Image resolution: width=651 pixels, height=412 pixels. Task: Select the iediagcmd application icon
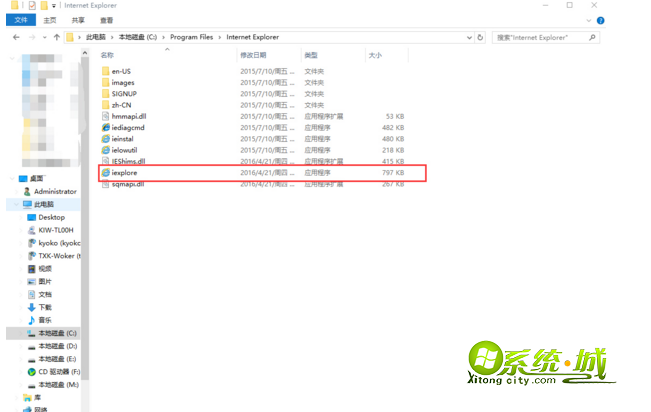click(105, 127)
